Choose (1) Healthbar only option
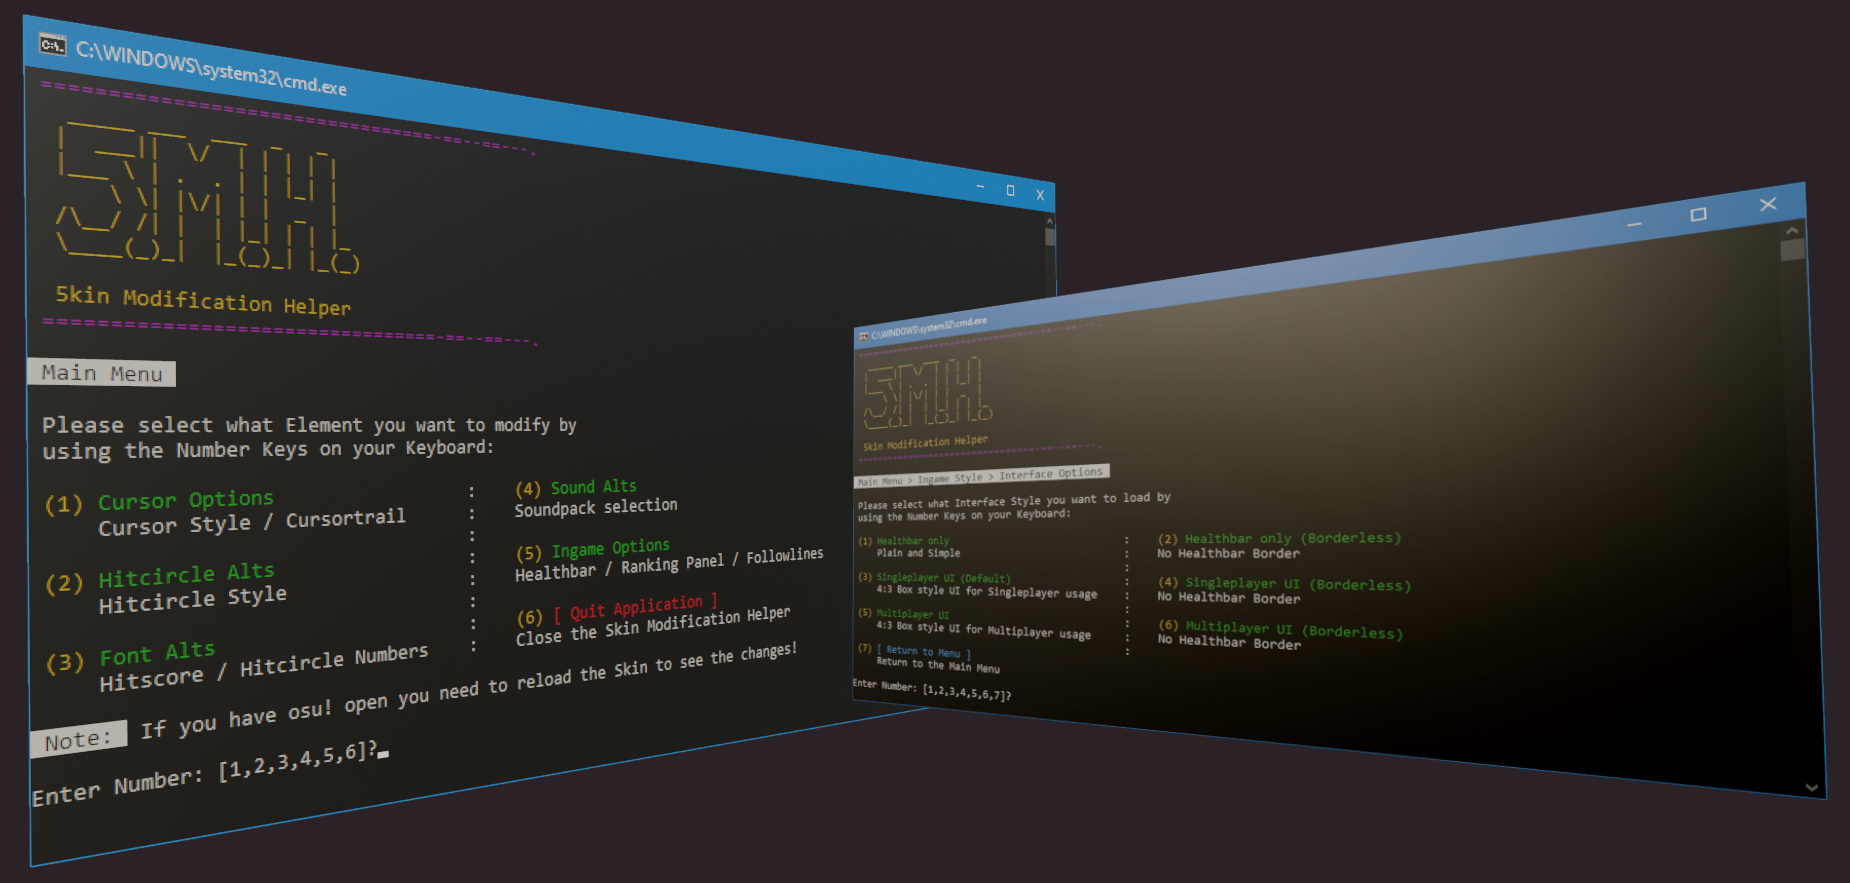This screenshot has width=1850, height=883. (x=904, y=541)
